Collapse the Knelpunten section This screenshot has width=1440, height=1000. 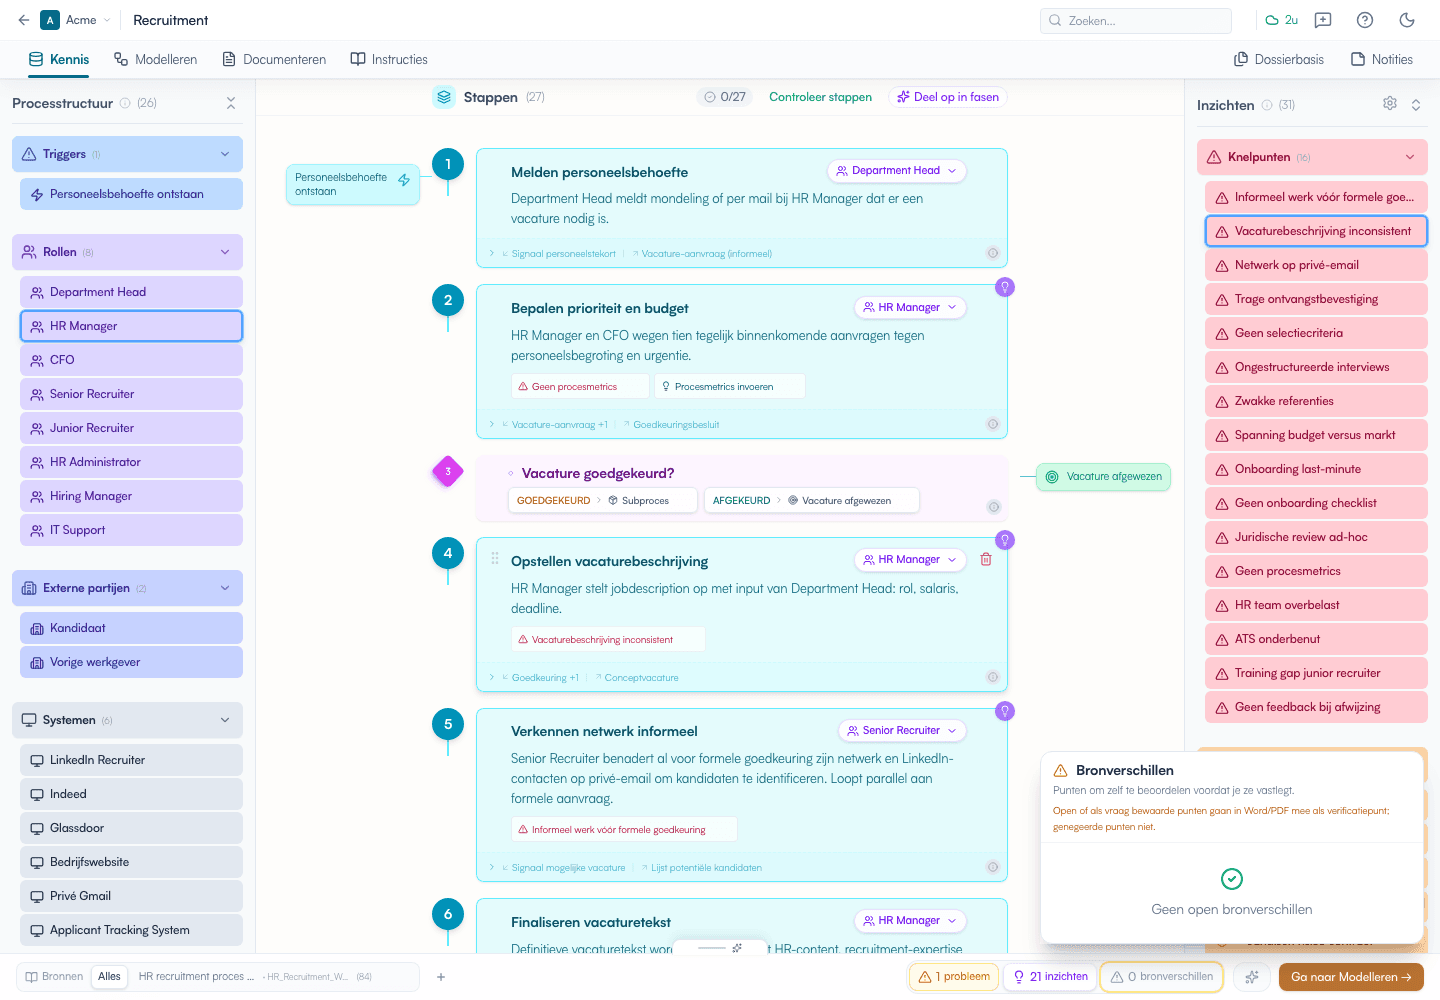[1410, 157]
